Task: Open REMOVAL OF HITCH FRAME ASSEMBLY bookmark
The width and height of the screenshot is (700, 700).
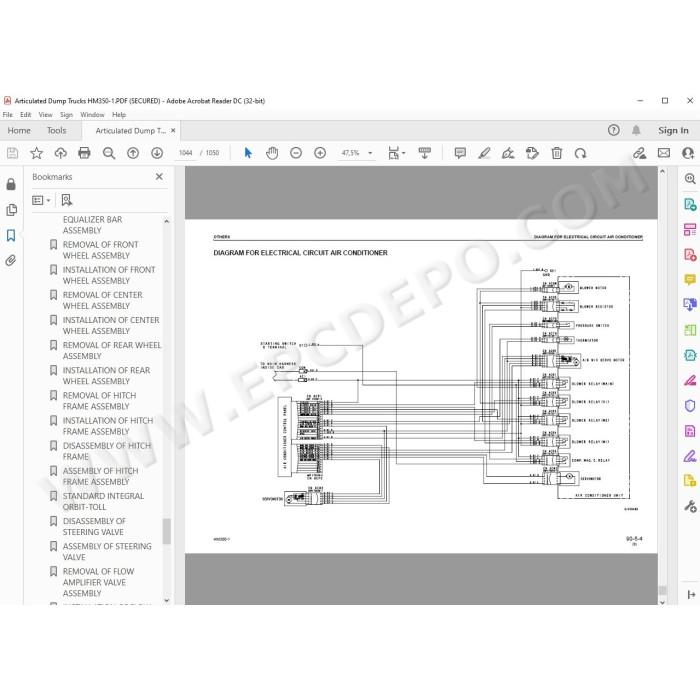Action: click(99, 401)
